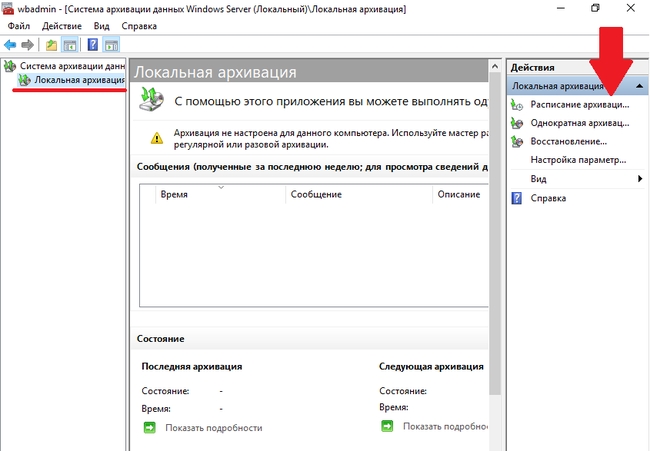Open Справка in the Actions pane
Viewport: 650px width, 451px height.
coord(548,198)
